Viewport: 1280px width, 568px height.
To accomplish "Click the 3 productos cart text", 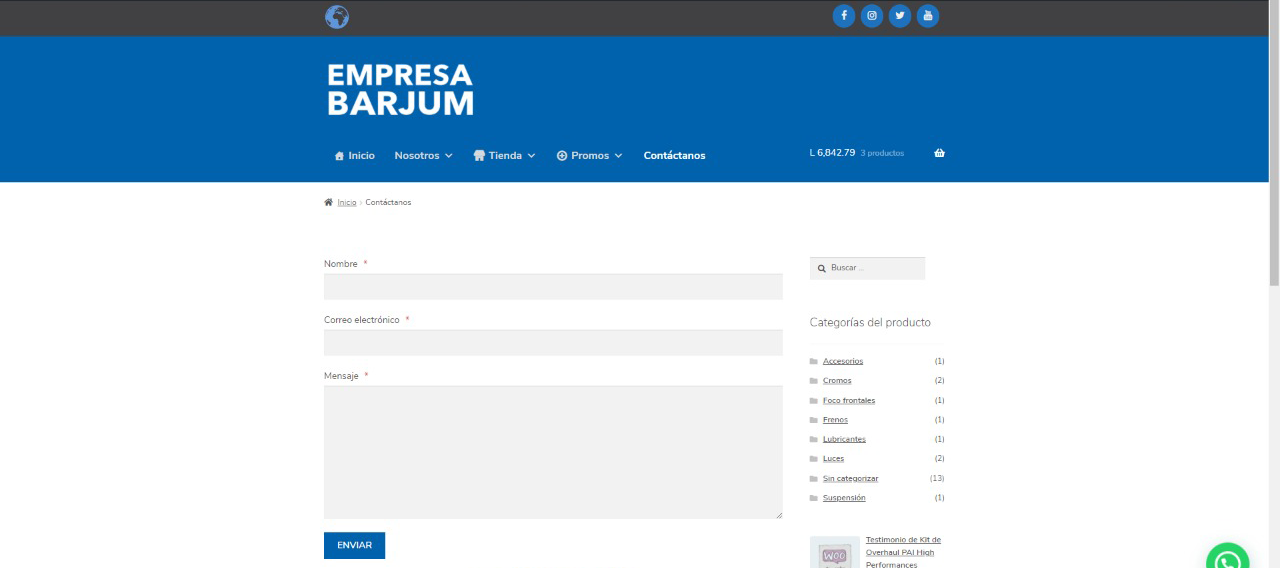I will (882, 153).
